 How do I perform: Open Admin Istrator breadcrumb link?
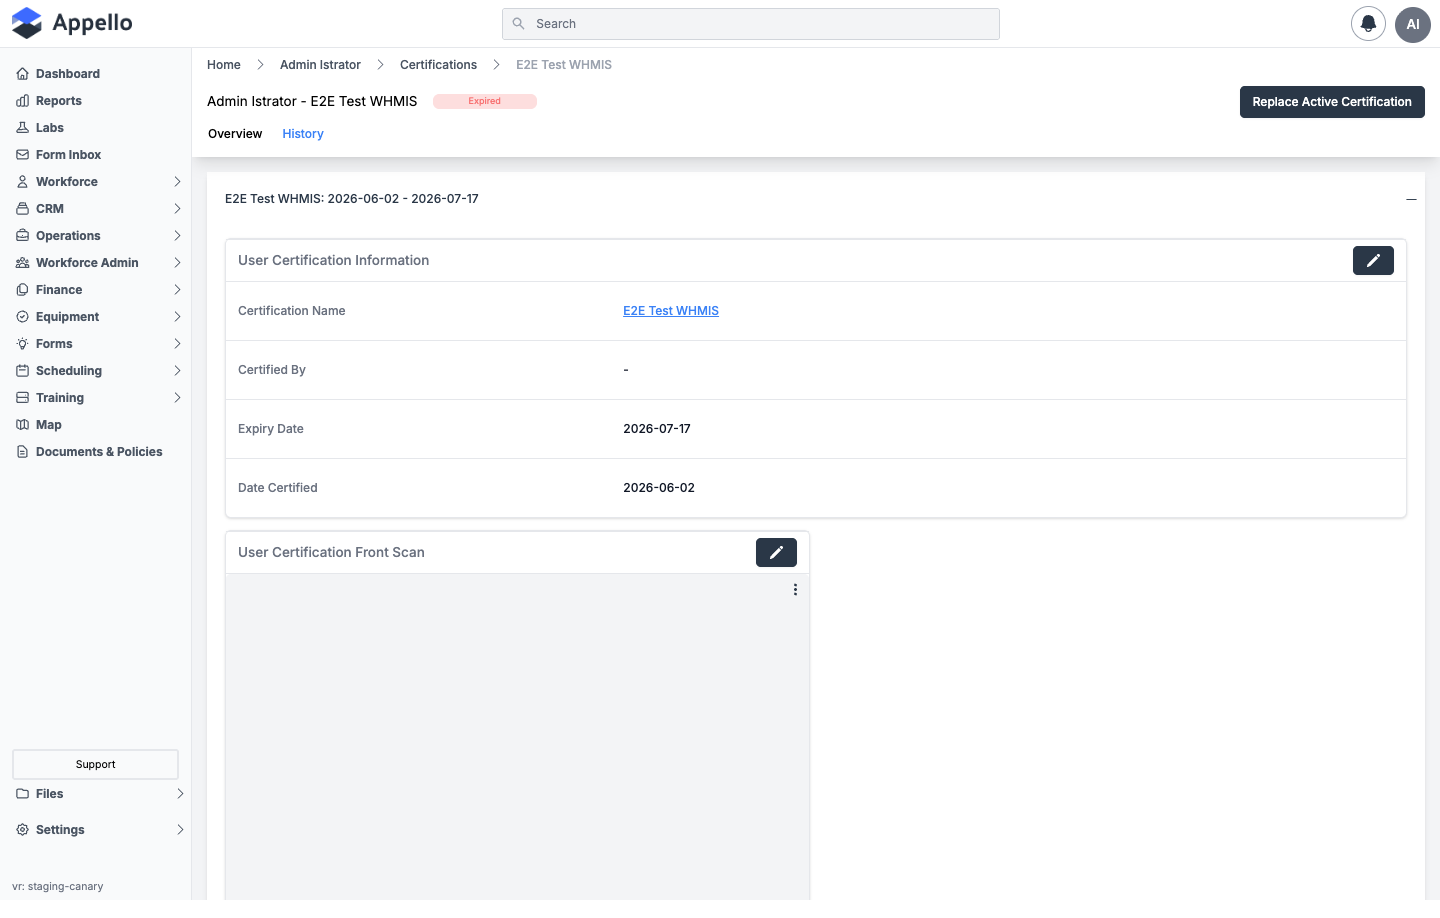[320, 65]
